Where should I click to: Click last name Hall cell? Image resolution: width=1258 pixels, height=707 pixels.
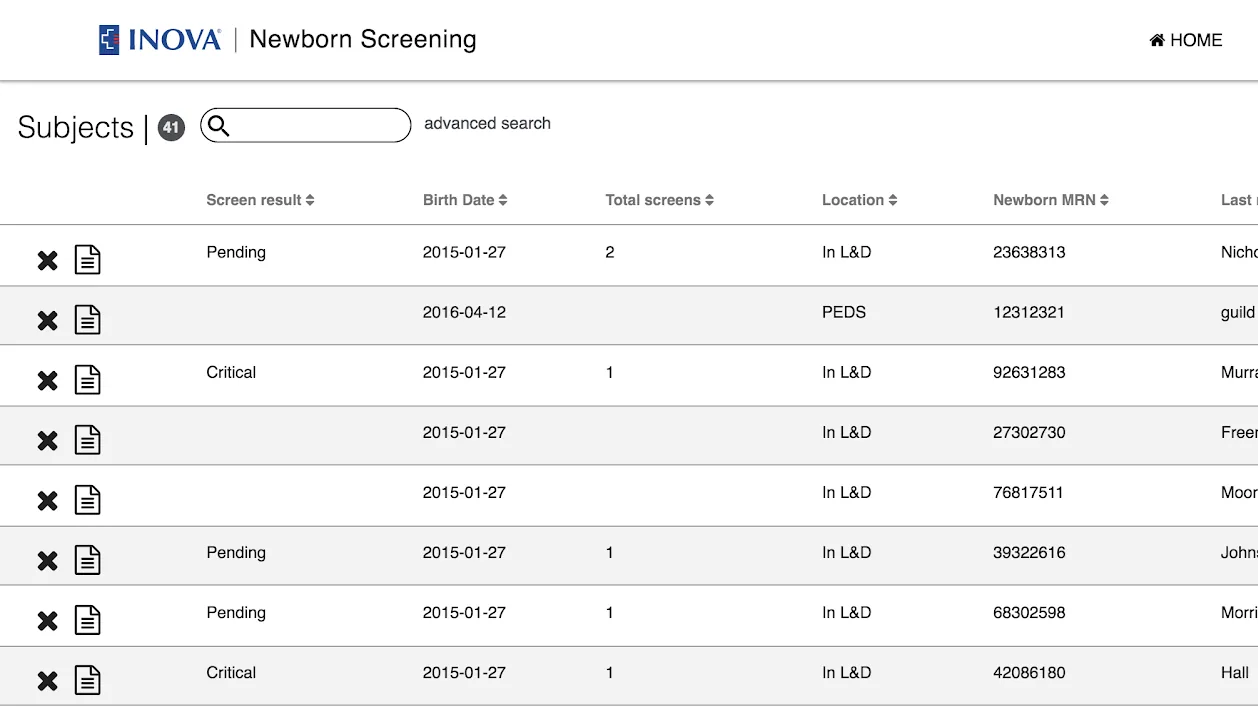click(x=1235, y=672)
